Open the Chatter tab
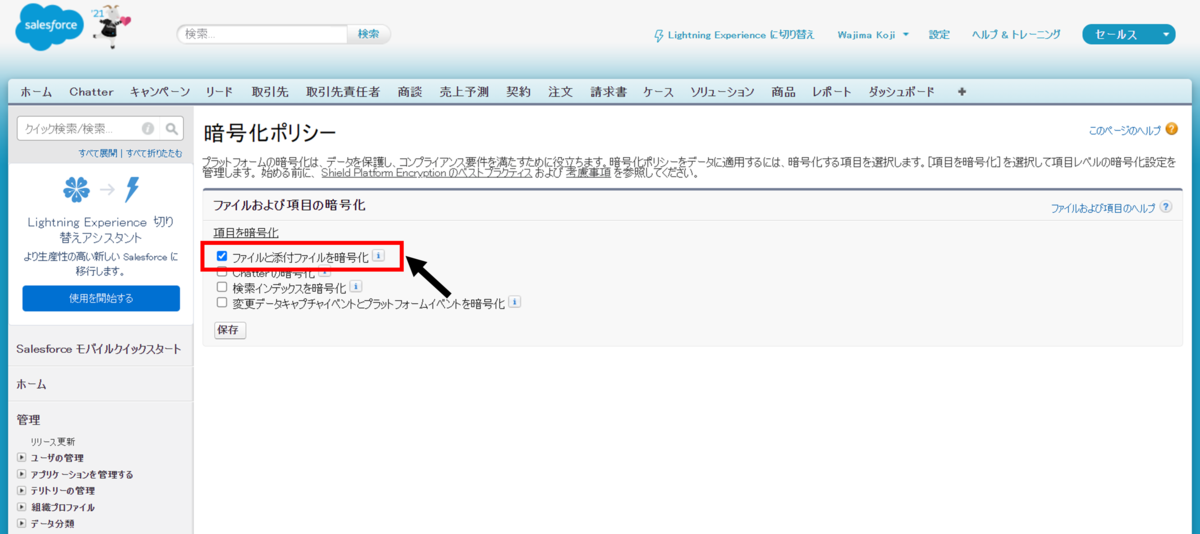 click(91, 92)
